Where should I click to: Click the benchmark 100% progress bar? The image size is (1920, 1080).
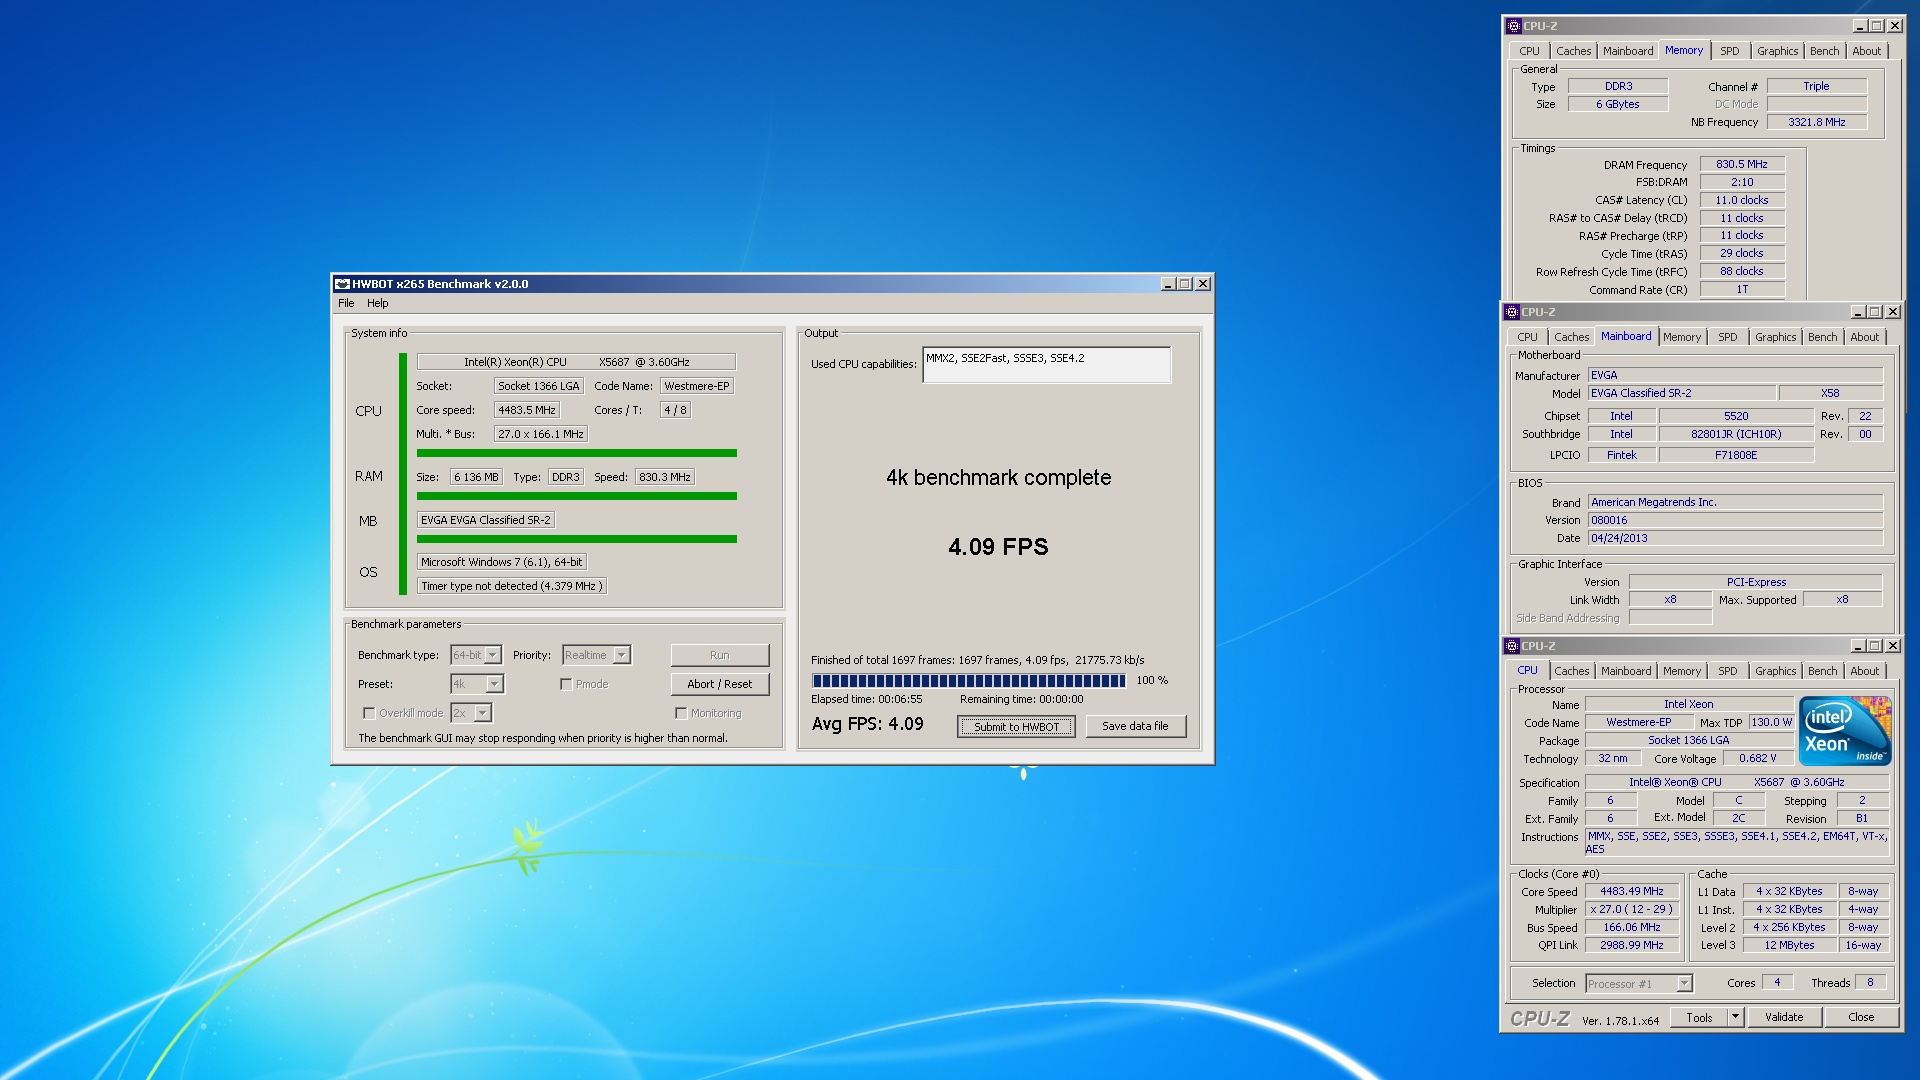click(969, 681)
